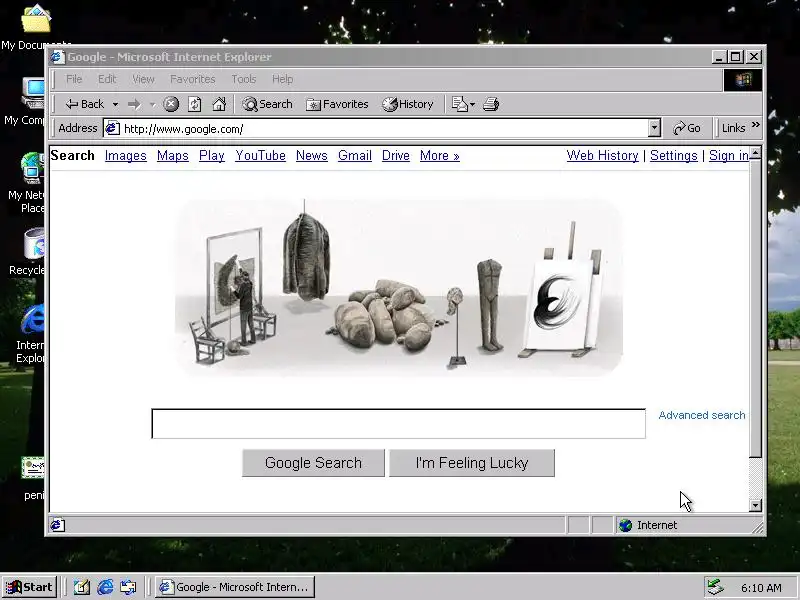This screenshot has width=800, height=600.
Task: Click the Outlook Express quick launch icon
Action: pos(128,587)
